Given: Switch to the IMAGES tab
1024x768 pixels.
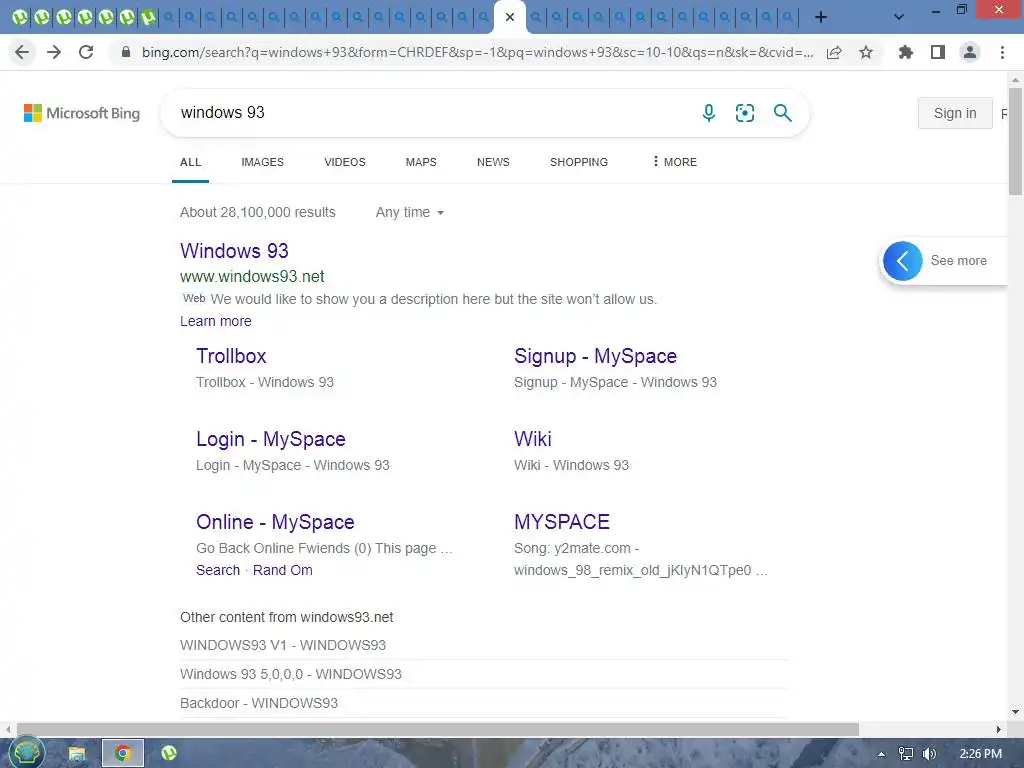Looking at the screenshot, I should 263,162.
